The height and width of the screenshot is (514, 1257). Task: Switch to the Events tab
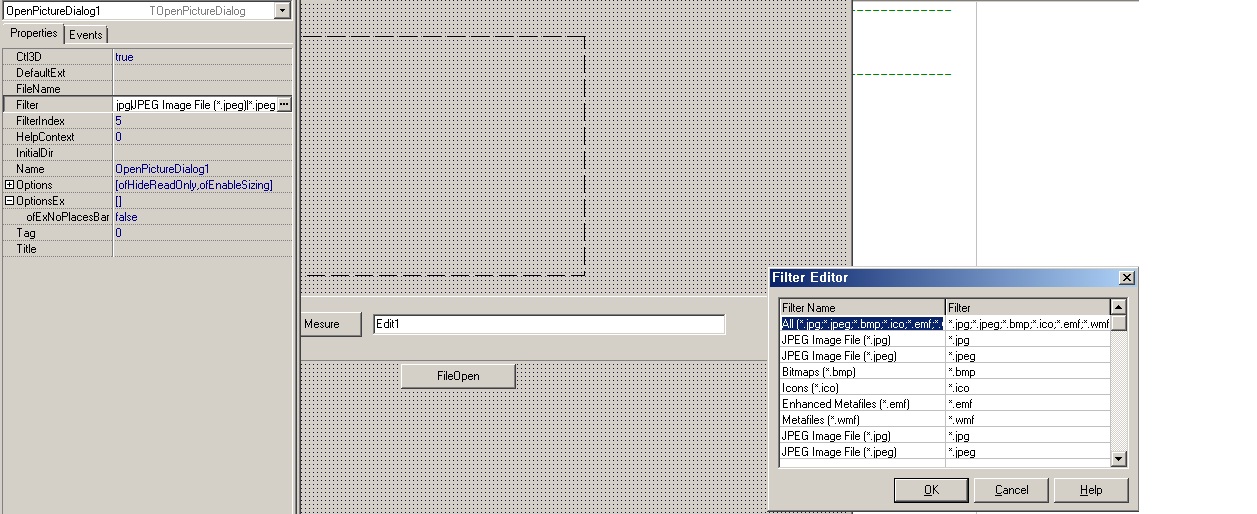coord(85,35)
